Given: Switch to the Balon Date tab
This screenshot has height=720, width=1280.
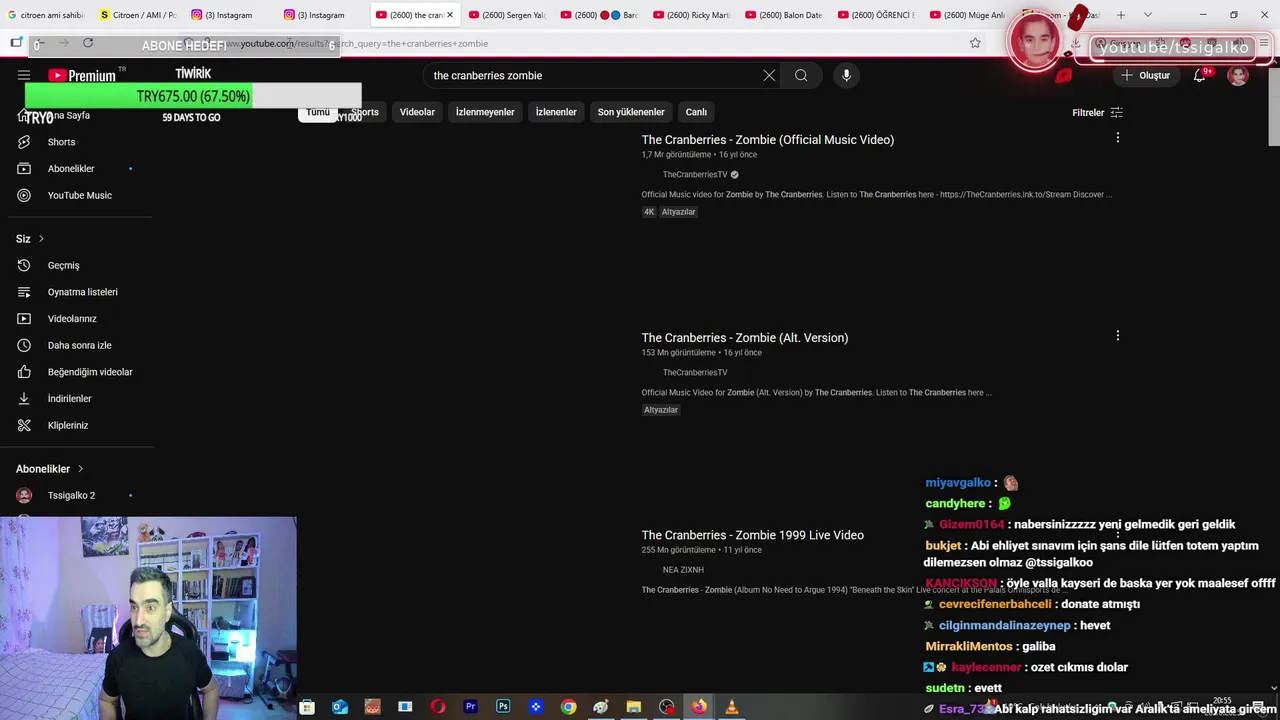Looking at the screenshot, I should point(784,15).
